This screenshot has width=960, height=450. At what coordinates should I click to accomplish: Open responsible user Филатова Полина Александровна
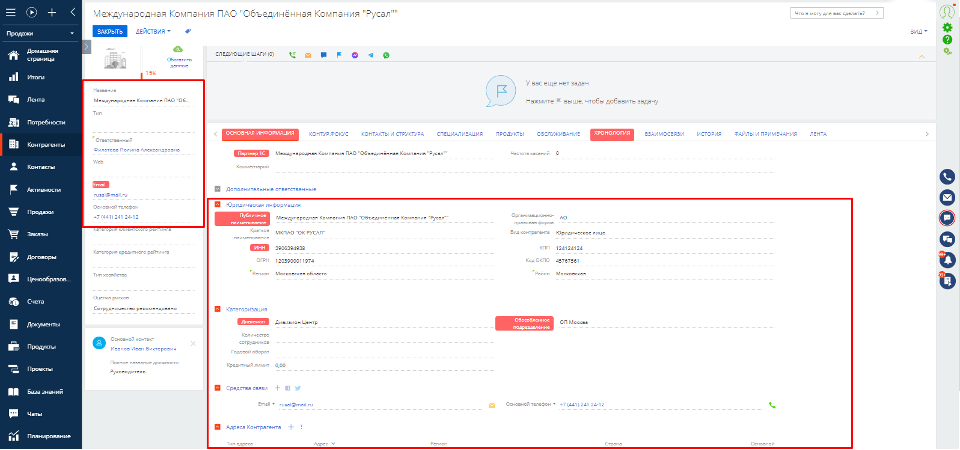point(137,150)
